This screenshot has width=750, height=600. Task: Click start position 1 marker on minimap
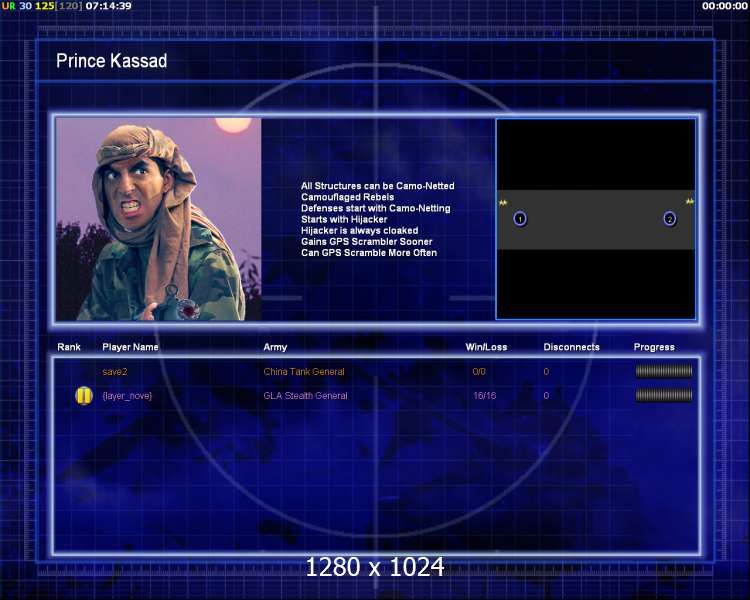pos(520,219)
